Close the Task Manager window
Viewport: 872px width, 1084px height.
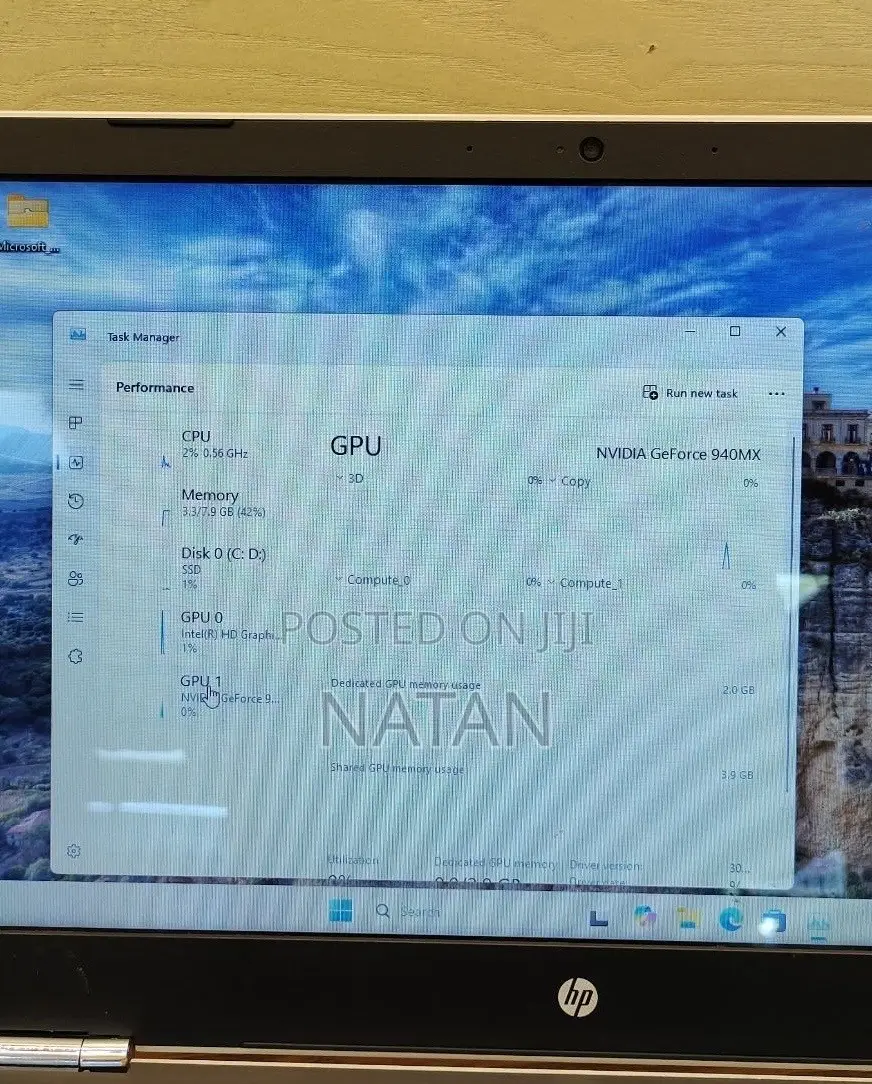[x=781, y=332]
